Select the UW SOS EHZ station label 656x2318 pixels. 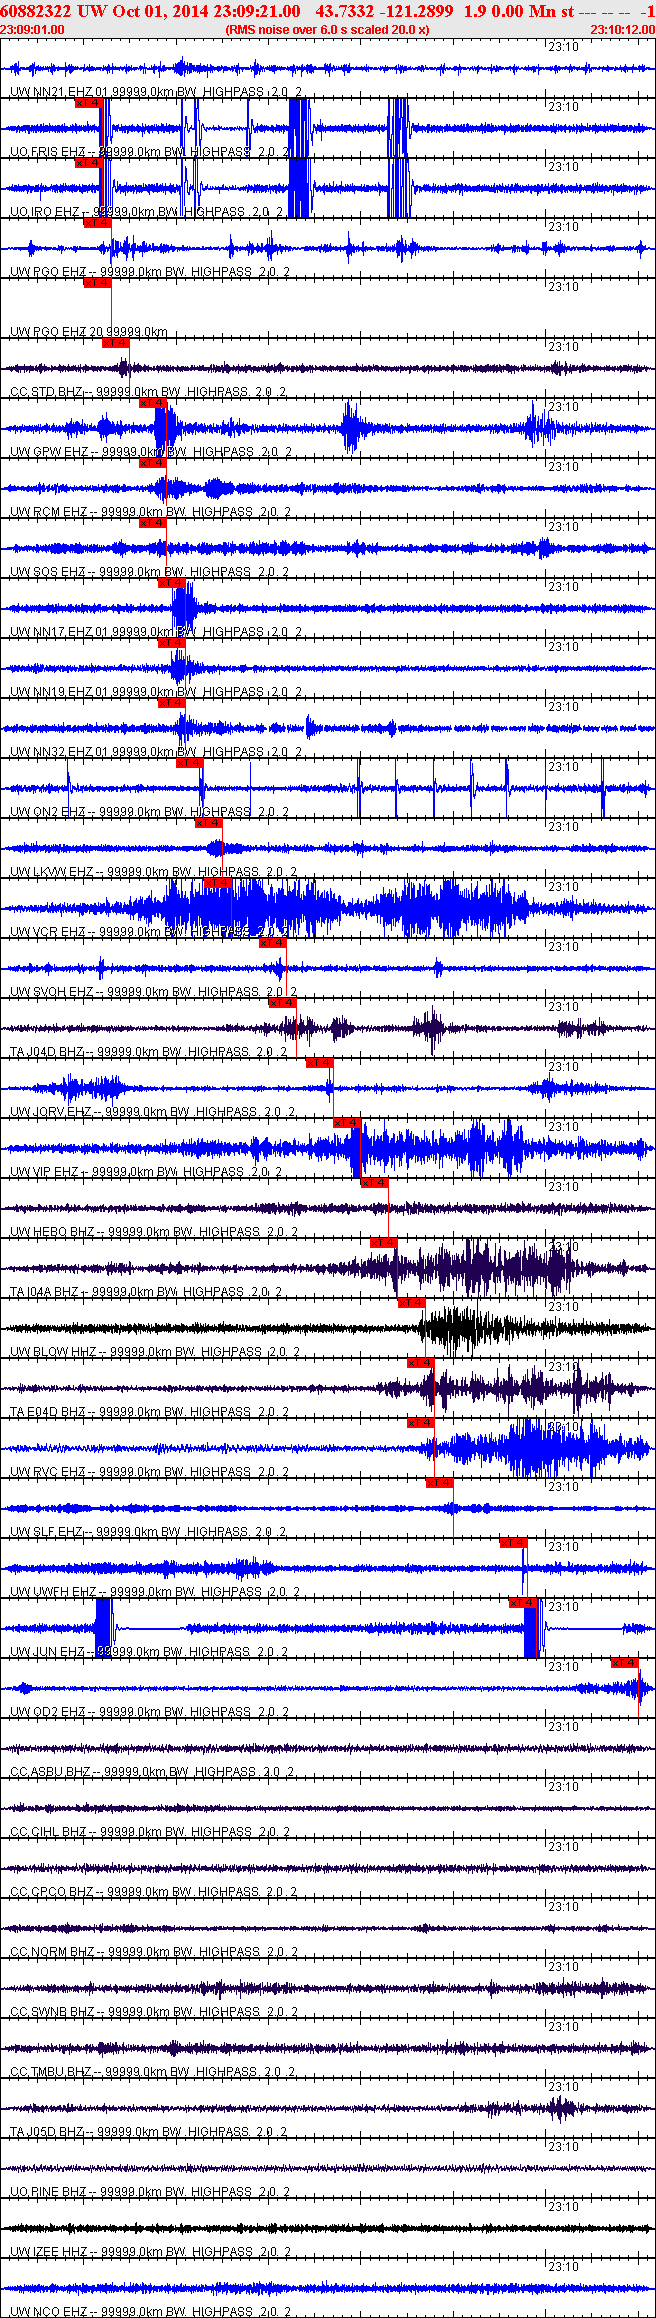[x=150, y=572]
